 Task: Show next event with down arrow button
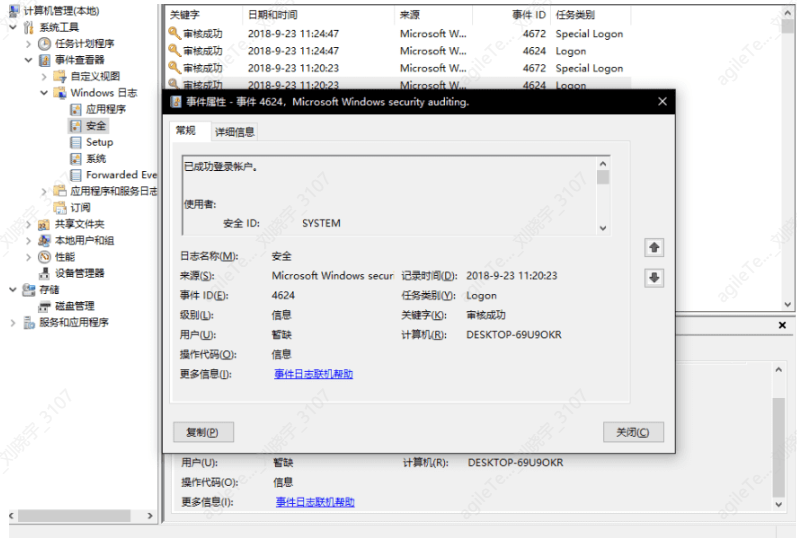(654, 278)
